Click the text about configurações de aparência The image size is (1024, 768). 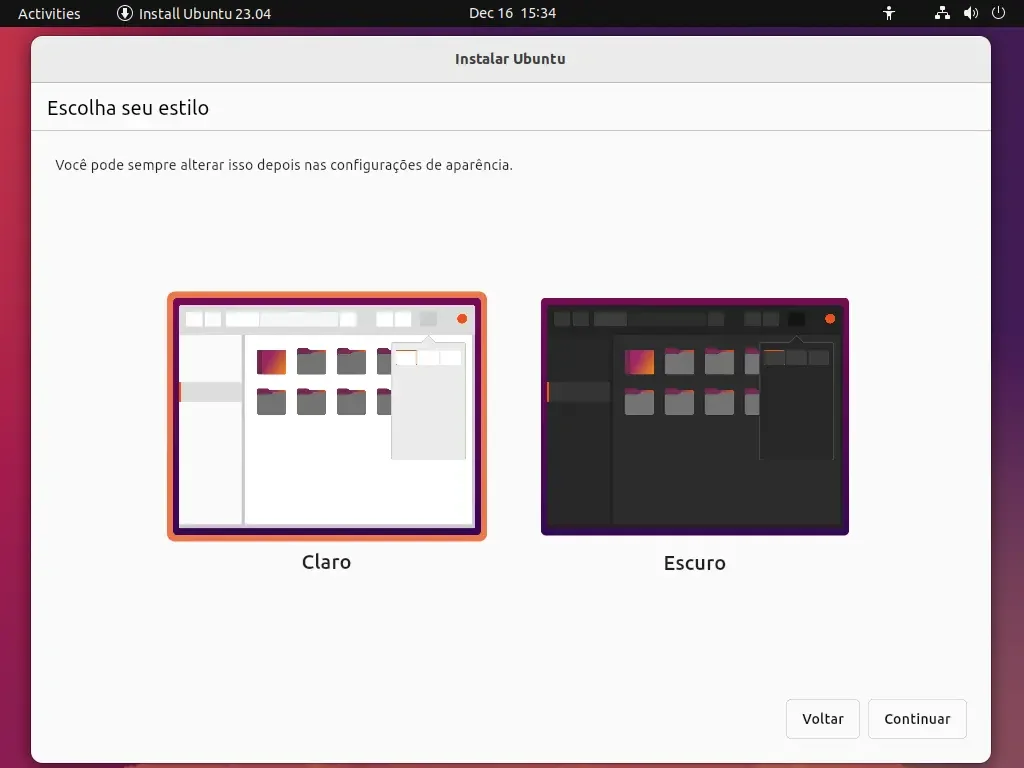[x=284, y=165]
